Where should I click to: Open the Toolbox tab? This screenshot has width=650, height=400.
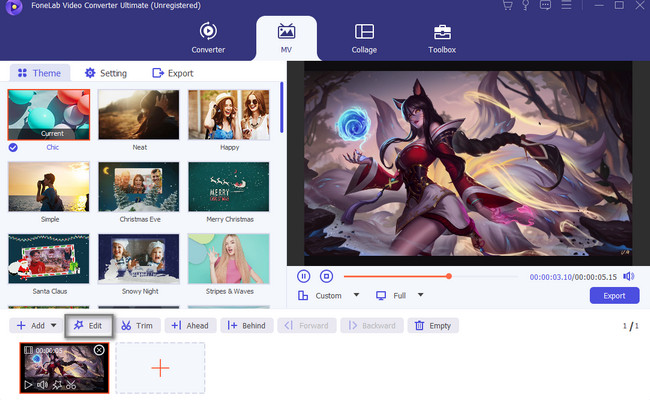point(442,38)
